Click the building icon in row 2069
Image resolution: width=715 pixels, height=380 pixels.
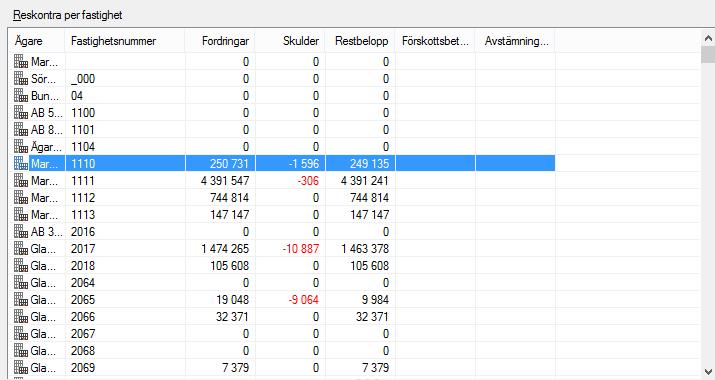tap(21, 368)
